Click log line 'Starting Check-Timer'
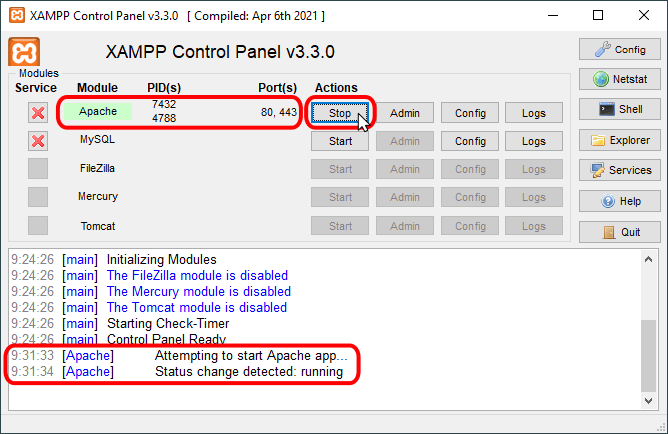 click(168, 324)
